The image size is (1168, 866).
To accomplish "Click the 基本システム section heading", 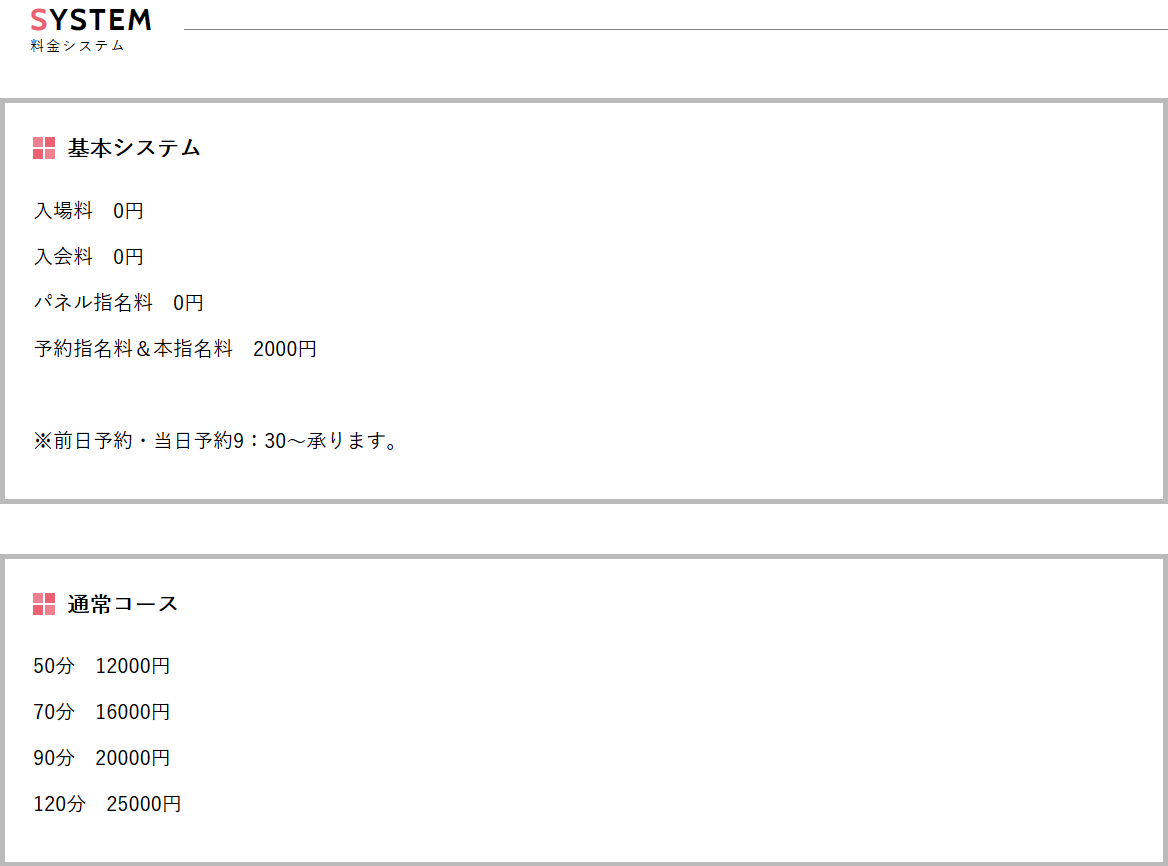I will (x=134, y=148).
